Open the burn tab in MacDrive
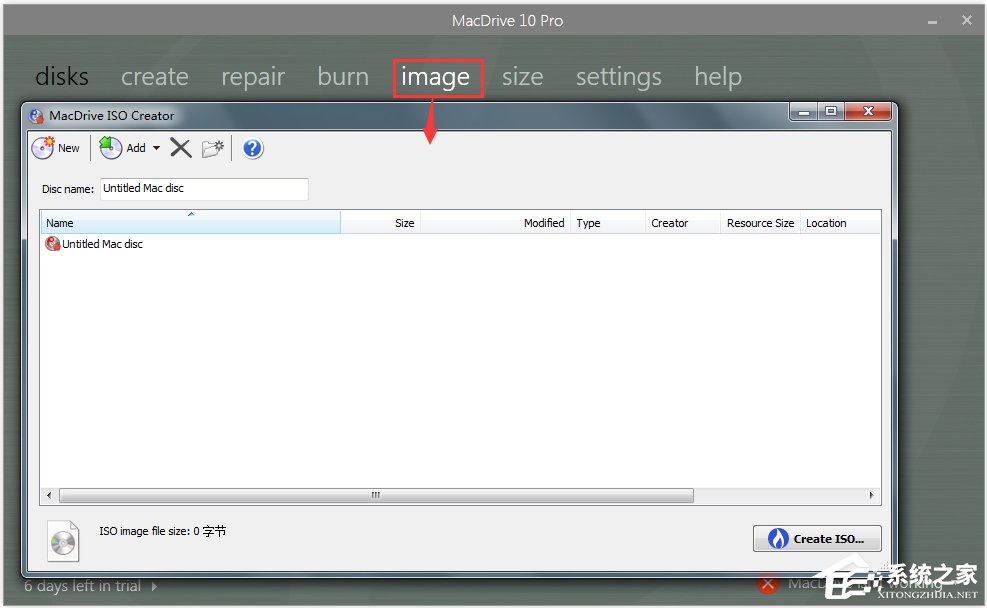Screen dimensions: 987x608 [x=343, y=77]
